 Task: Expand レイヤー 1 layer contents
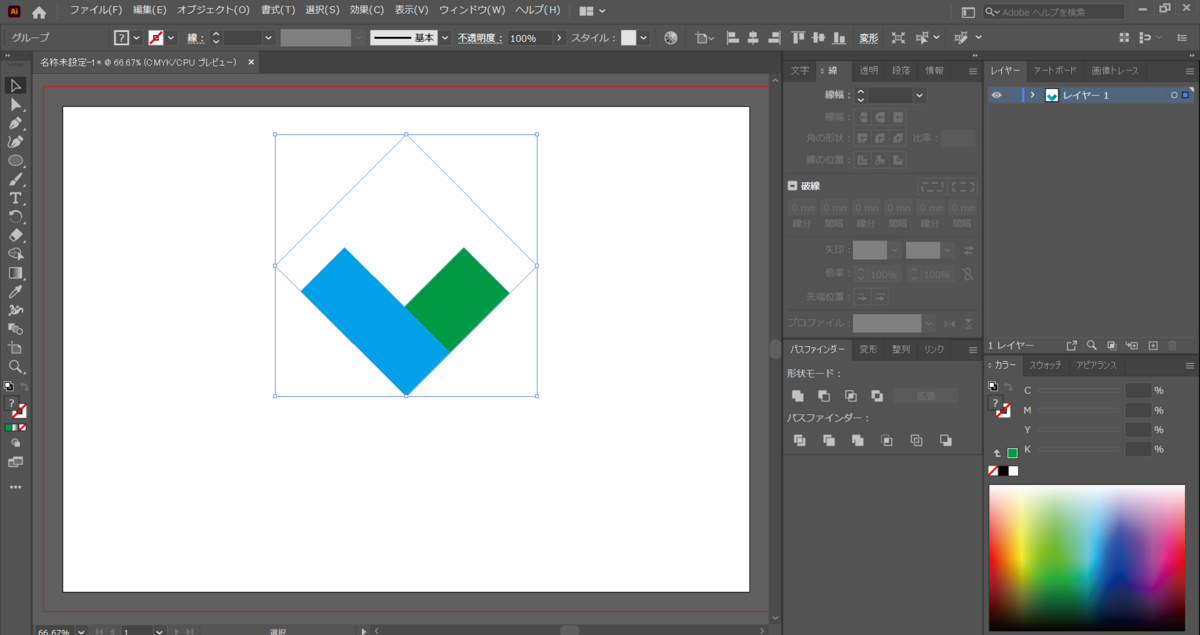pyautogui.click(x=1032, y=95)
